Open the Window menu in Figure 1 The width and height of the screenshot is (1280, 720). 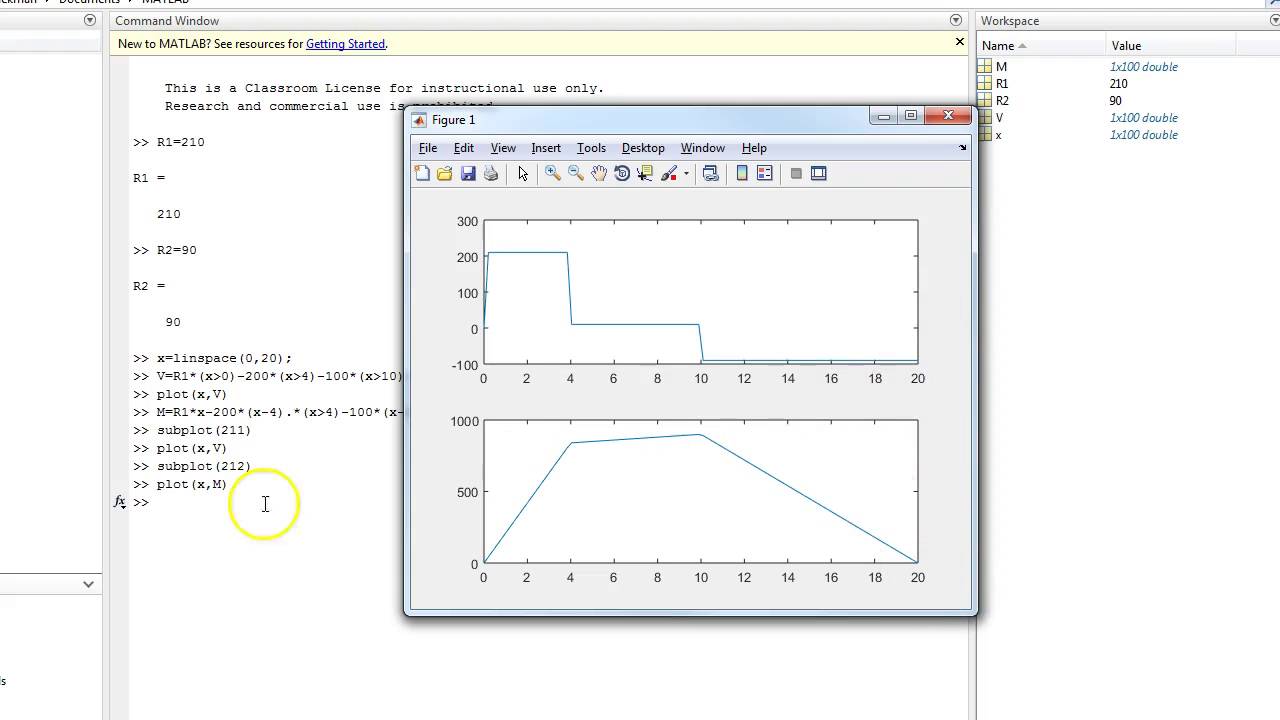pos(703,148)
